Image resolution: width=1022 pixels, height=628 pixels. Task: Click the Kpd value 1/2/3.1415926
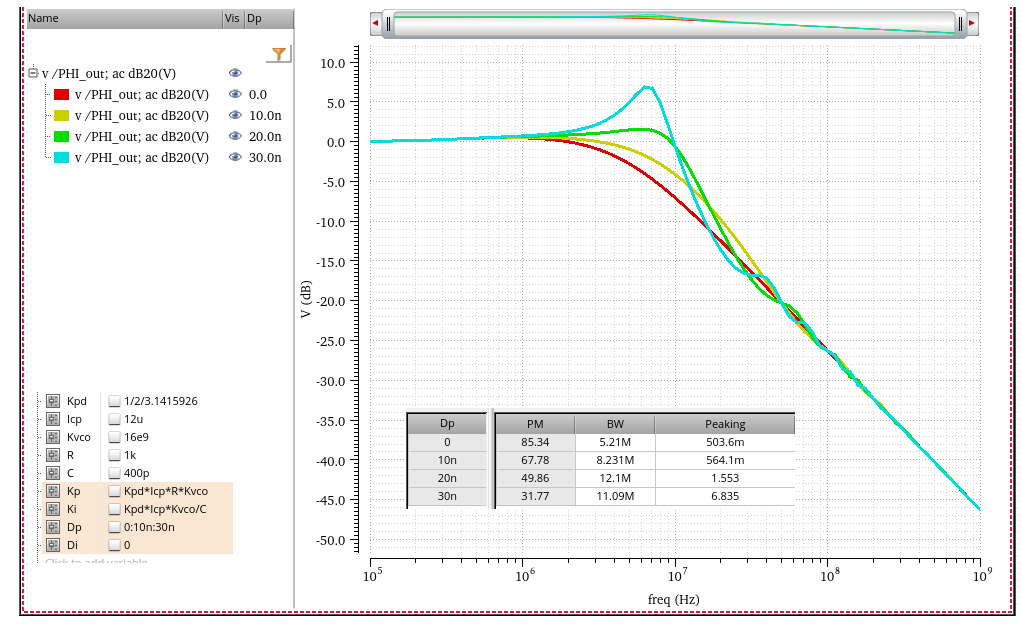[160, 401]
